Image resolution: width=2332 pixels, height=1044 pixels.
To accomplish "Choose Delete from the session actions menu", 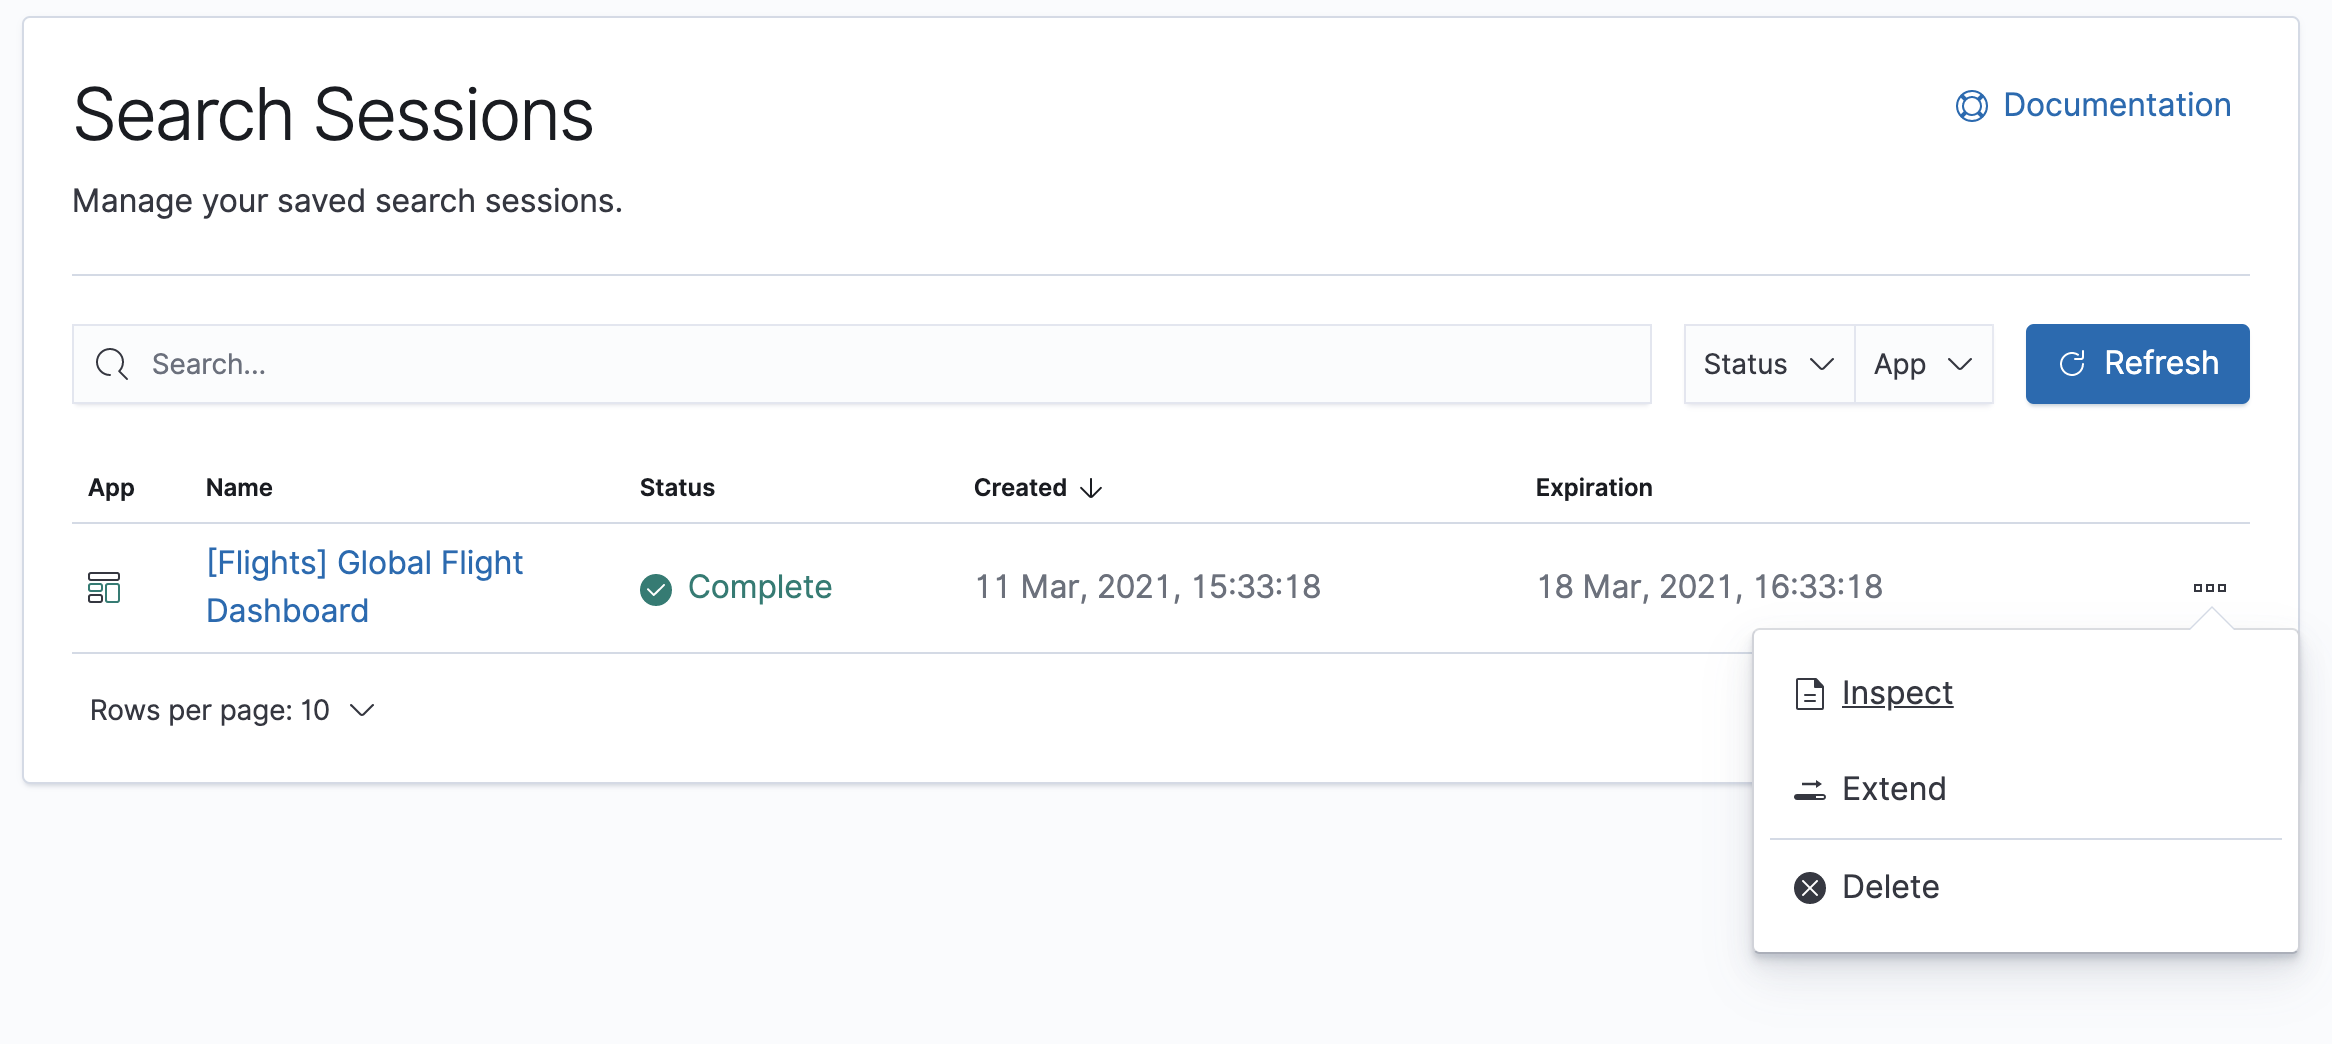I will 1888,887.
